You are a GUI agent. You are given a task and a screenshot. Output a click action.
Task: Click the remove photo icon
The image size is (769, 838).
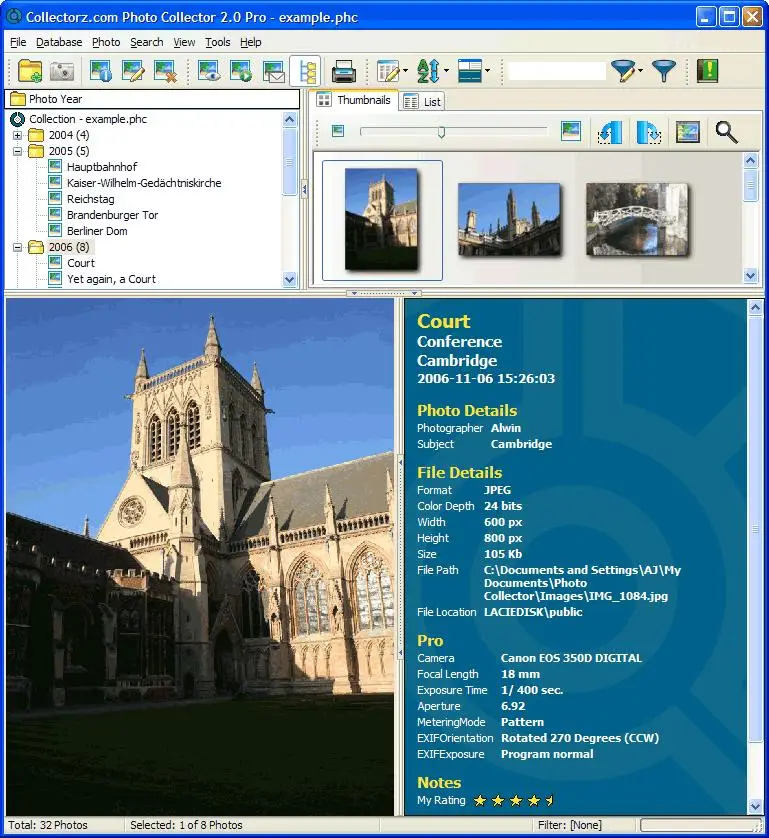point(165,71)
